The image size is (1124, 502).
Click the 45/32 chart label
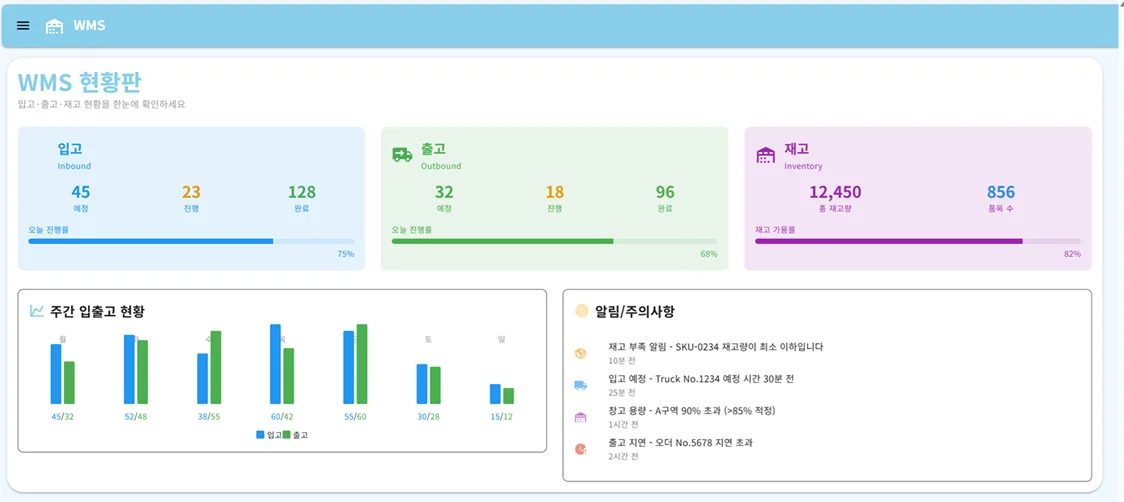pos(62,417)
